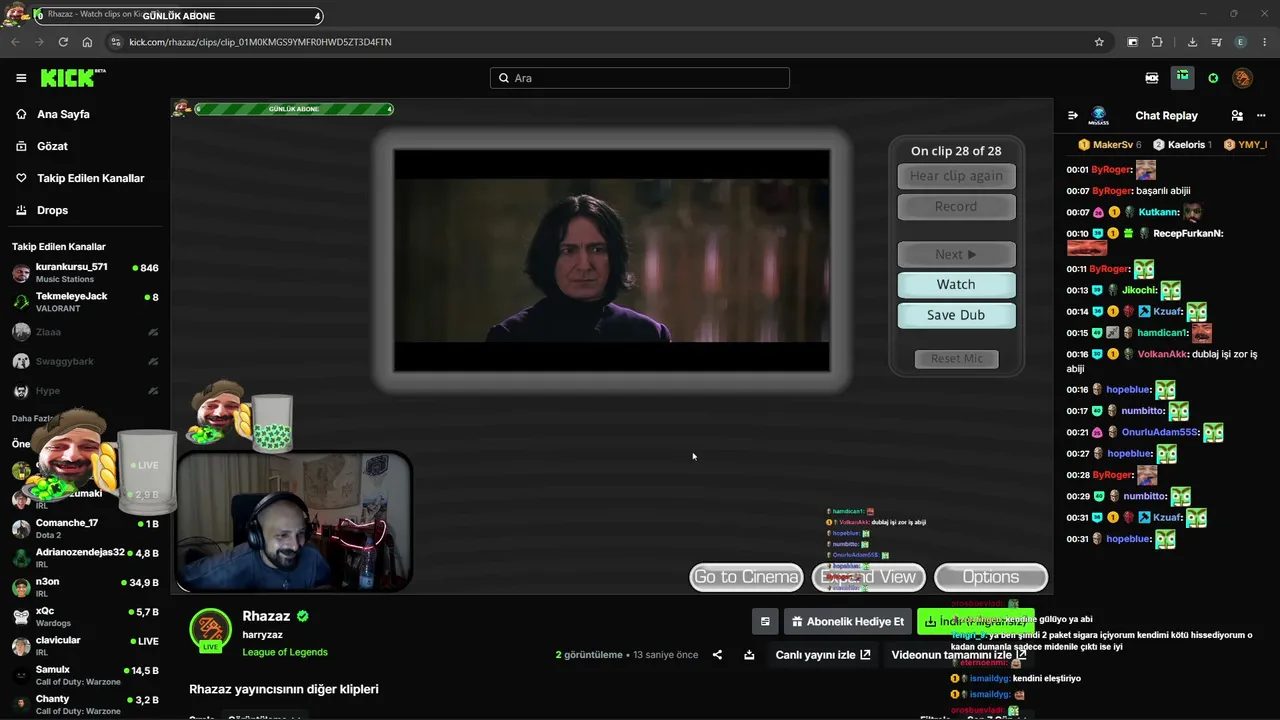The image size is (1280, 720).
Task: Go to the Kick logo homepage
Action: click(x=73, y=78)
